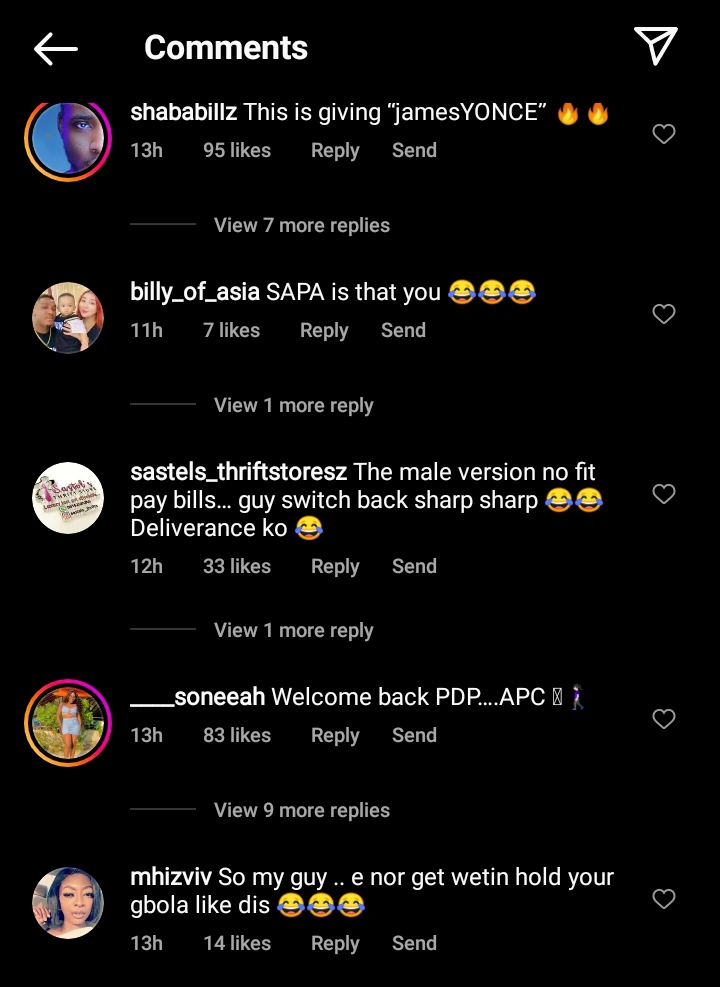Expand View 7 more replies

click(x=301, y=225)
